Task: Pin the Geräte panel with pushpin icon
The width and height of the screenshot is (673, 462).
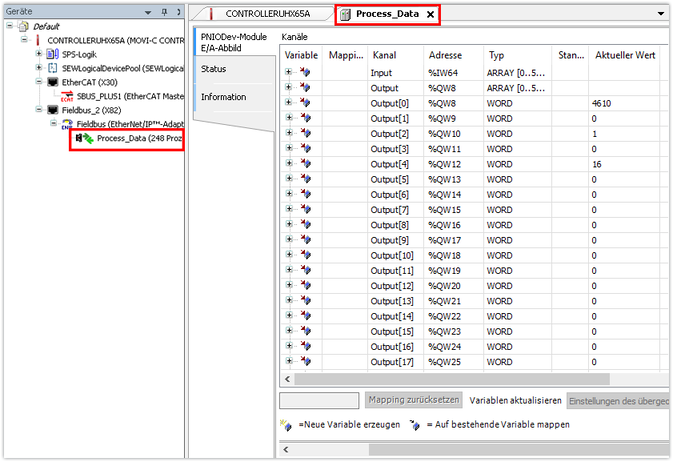Action: pos(163,12)
